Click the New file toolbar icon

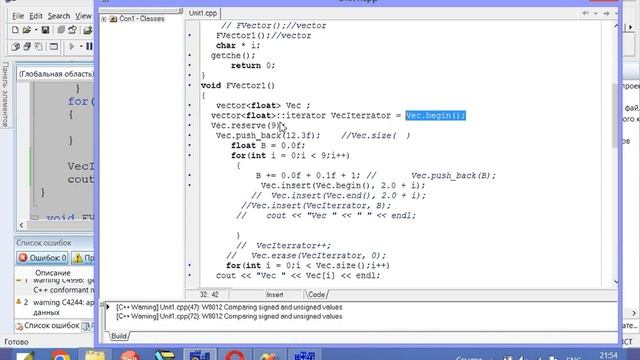click(15, 30)
